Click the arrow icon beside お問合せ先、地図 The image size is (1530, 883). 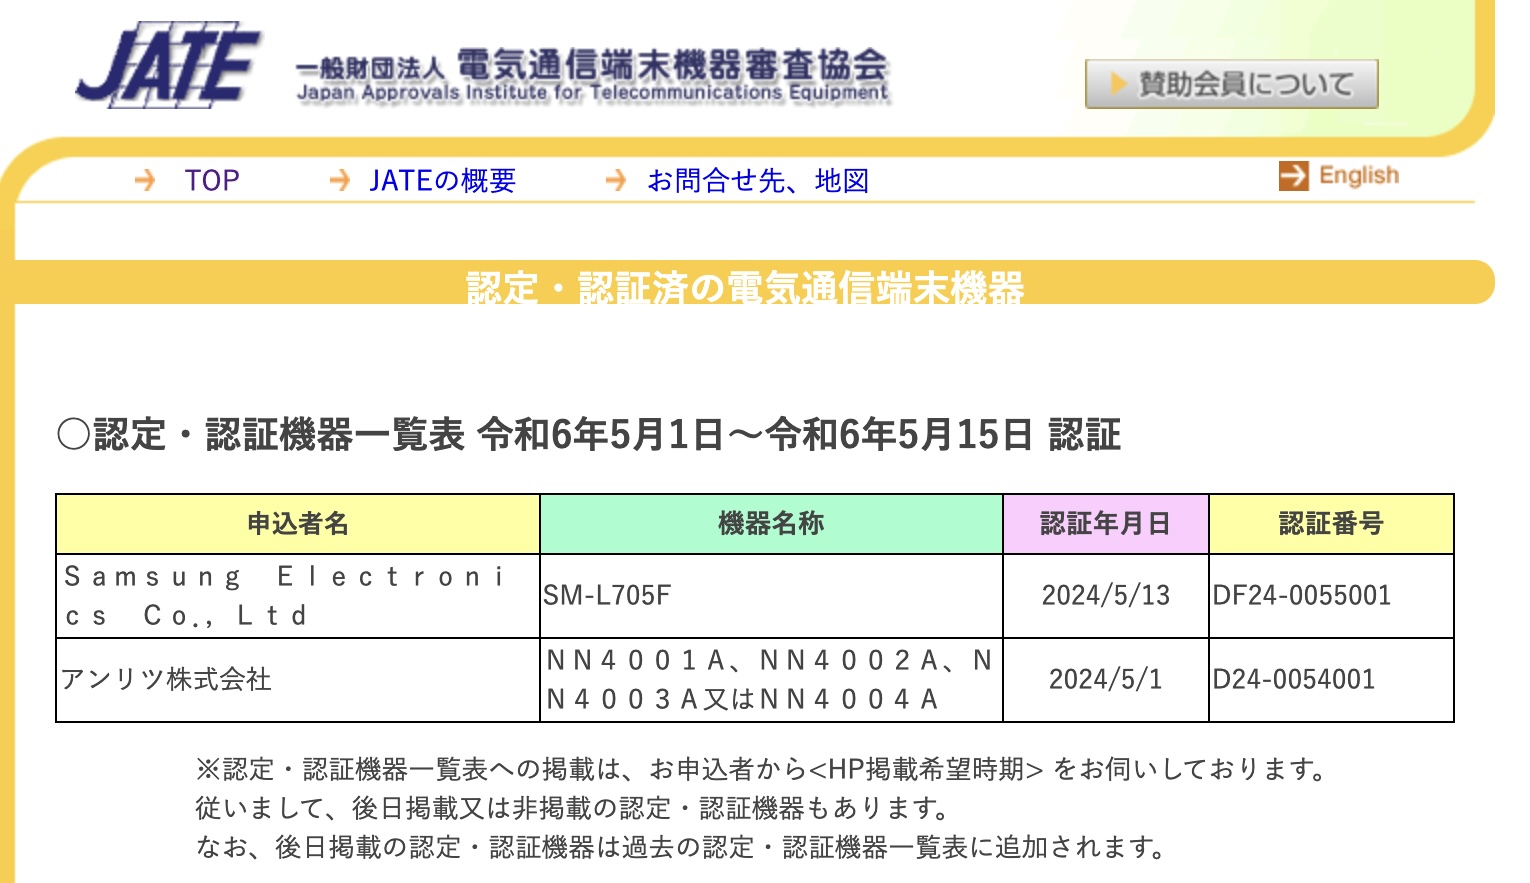pos(616,180)
